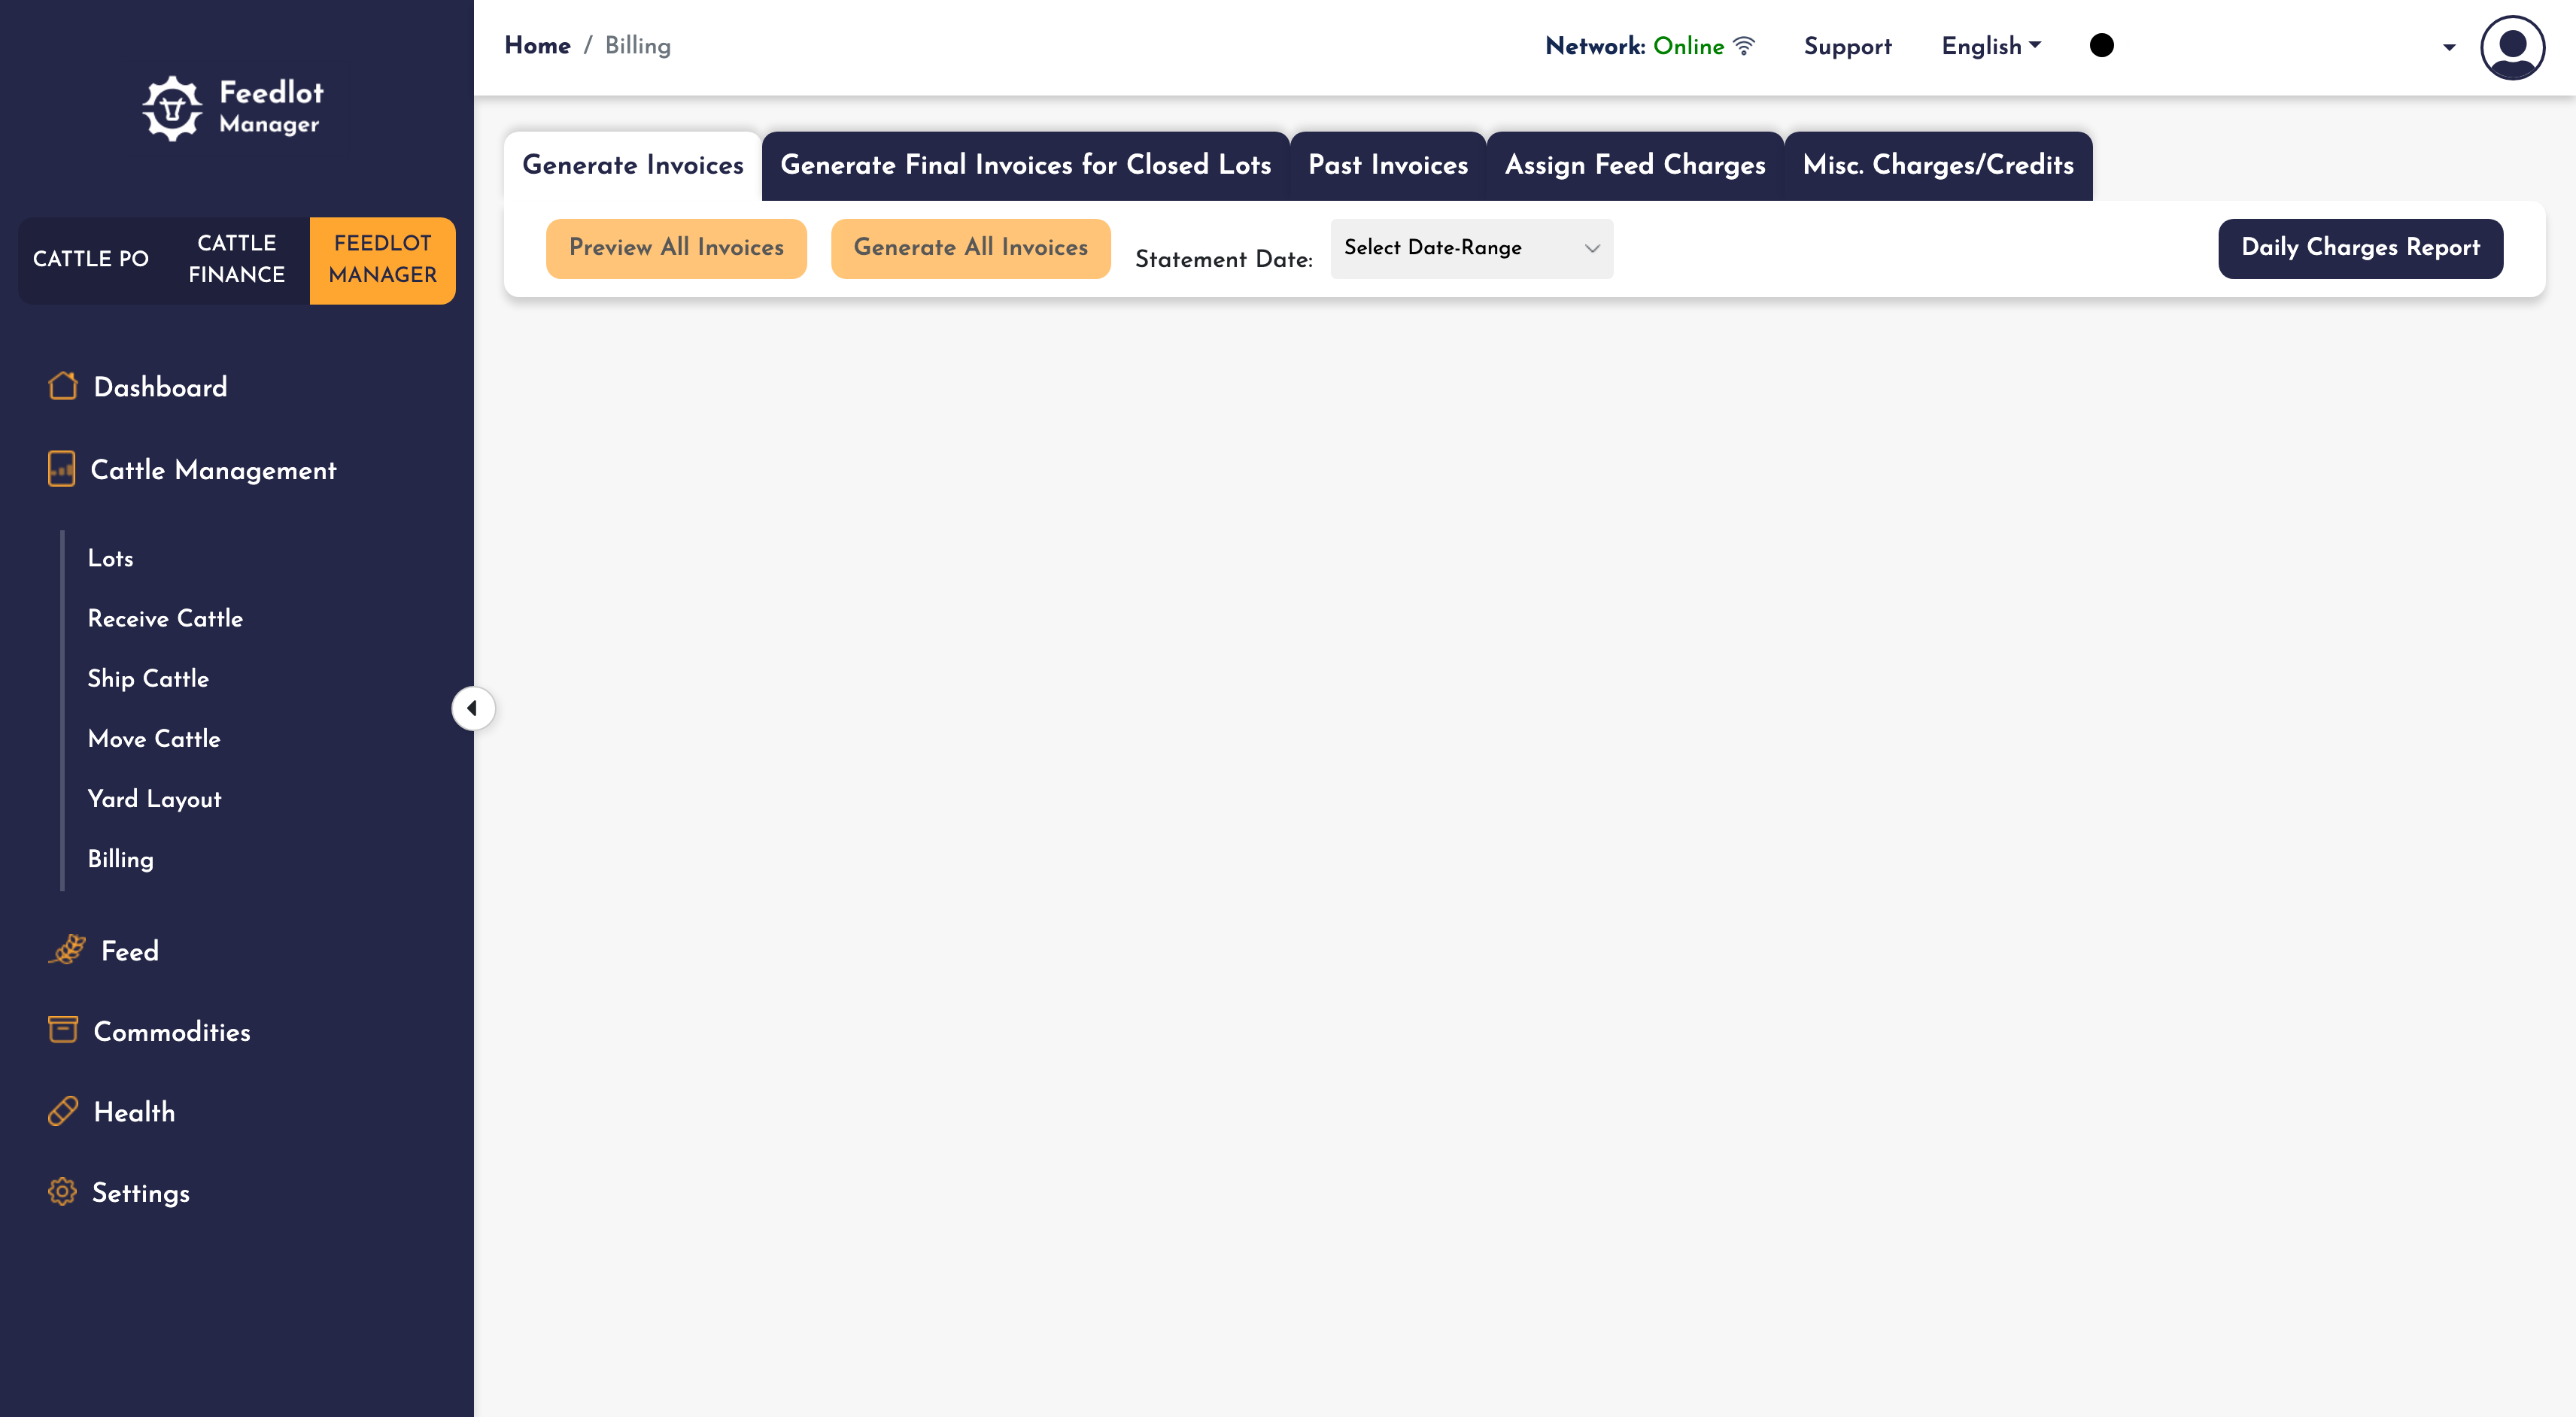Open the Feed menu

(129, 951)
